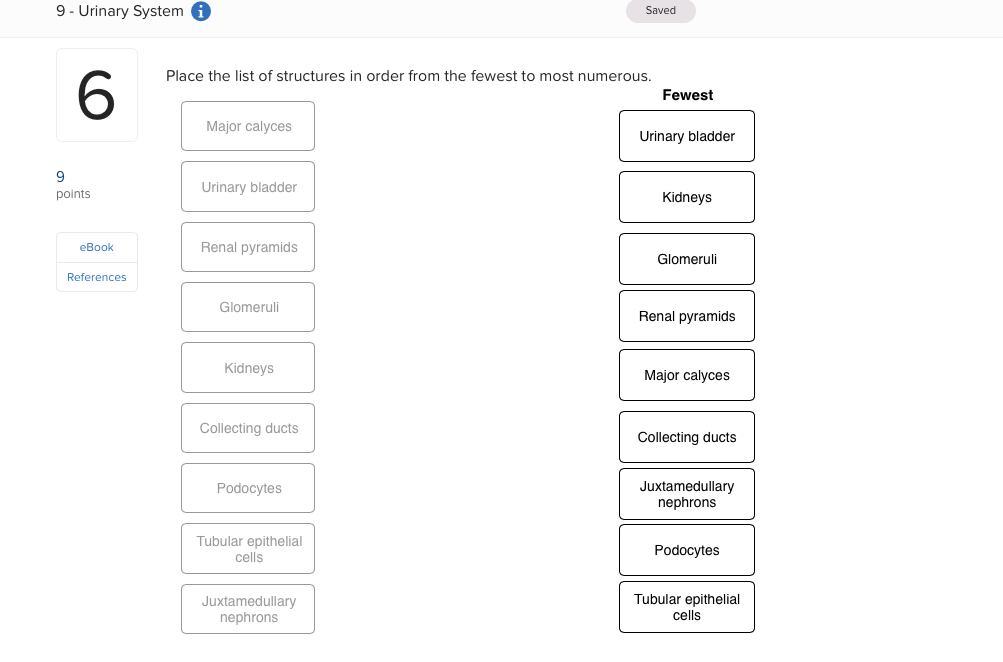Viewport: 1003px width, 662px height.
Task: Click the question number 6 box
Action: (96, 94)
